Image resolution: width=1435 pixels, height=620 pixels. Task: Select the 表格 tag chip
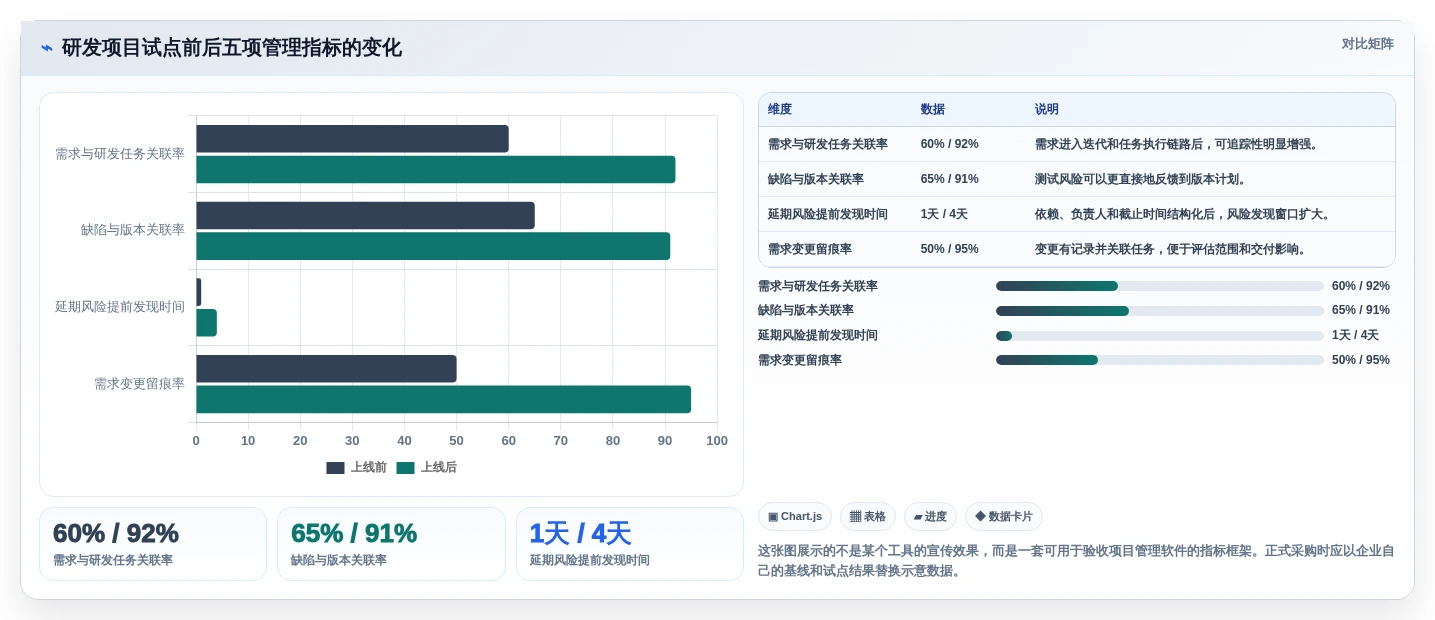point(868,517)
